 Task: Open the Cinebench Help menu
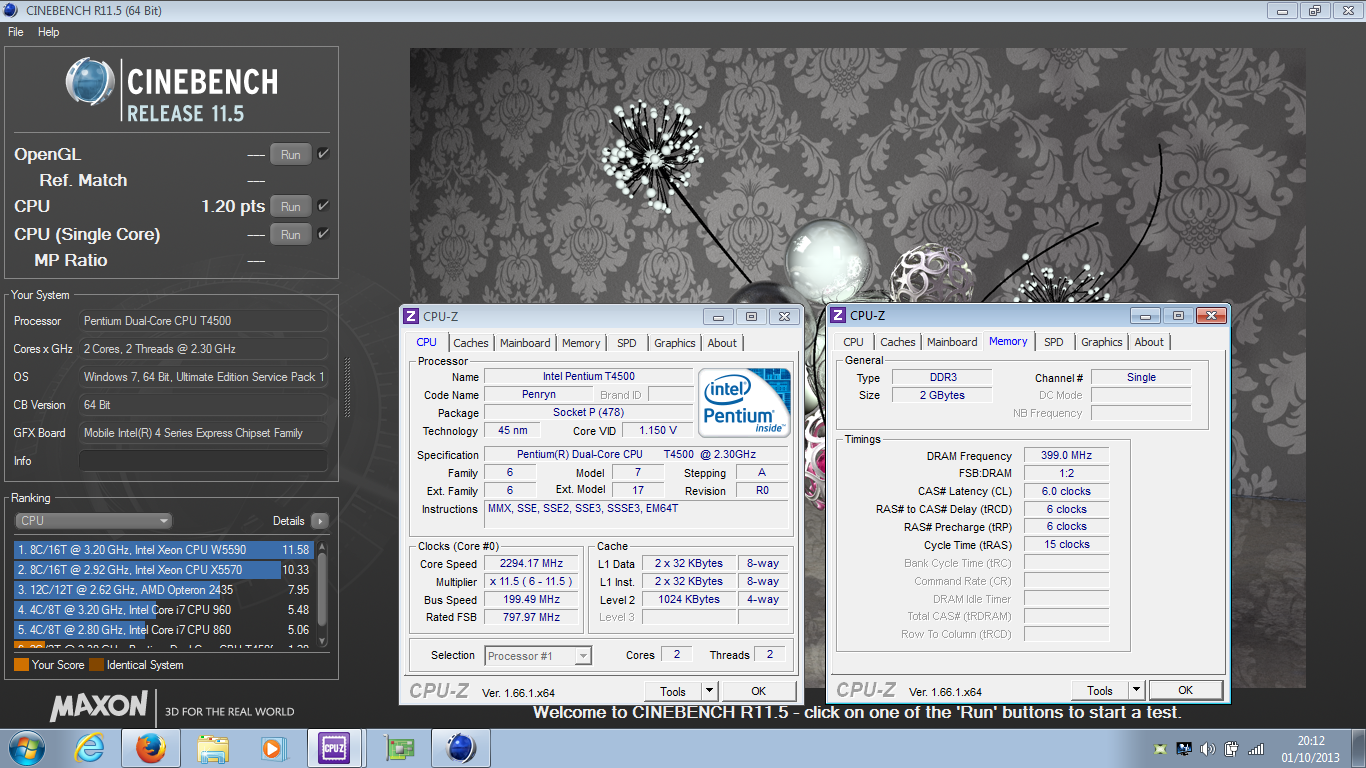(x=48, y=32)
